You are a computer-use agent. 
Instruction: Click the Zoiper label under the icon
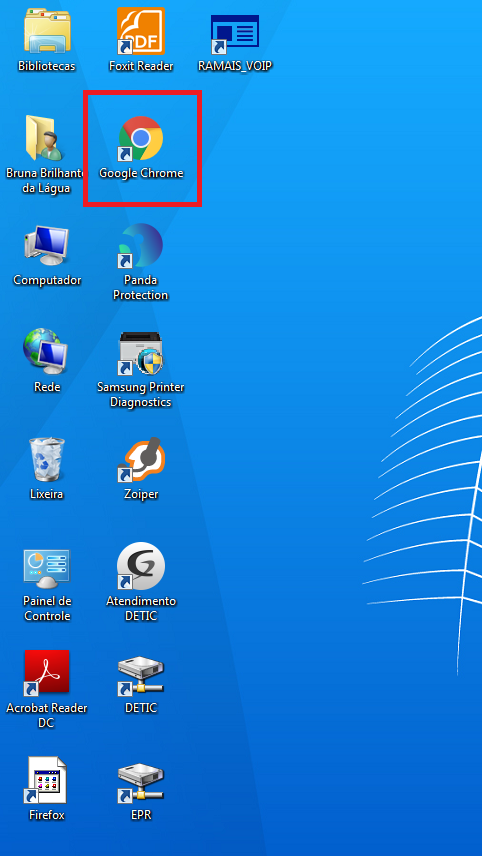[141, 495]
